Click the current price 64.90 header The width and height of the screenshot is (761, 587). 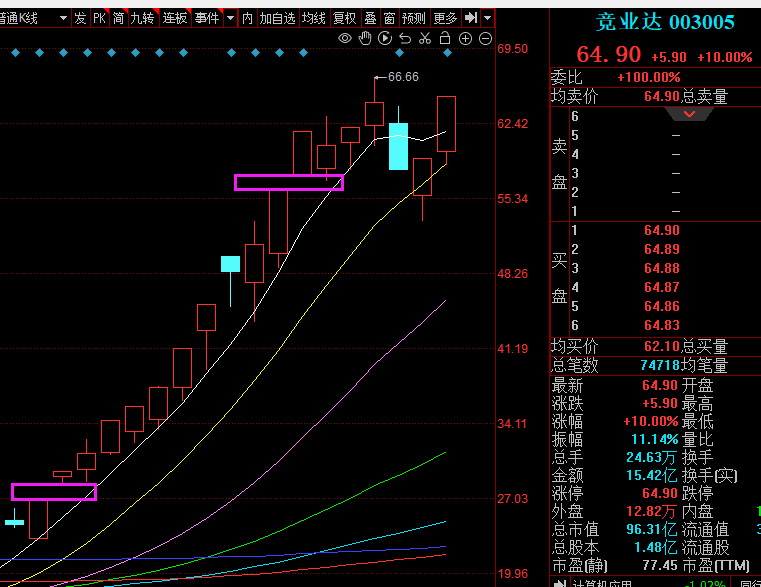[609, 54]
